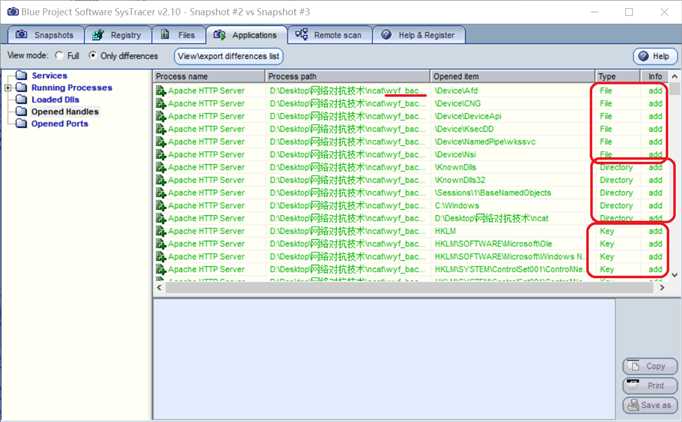This screenshot has height=422, width=682.
Task: Select Running Processes tree node
Action: pyautogui.click(x=71, y=87)
